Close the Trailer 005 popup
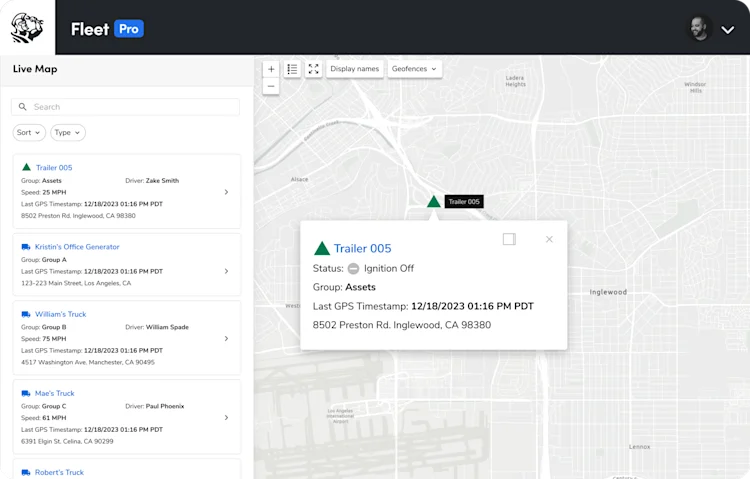 point(549,239)
